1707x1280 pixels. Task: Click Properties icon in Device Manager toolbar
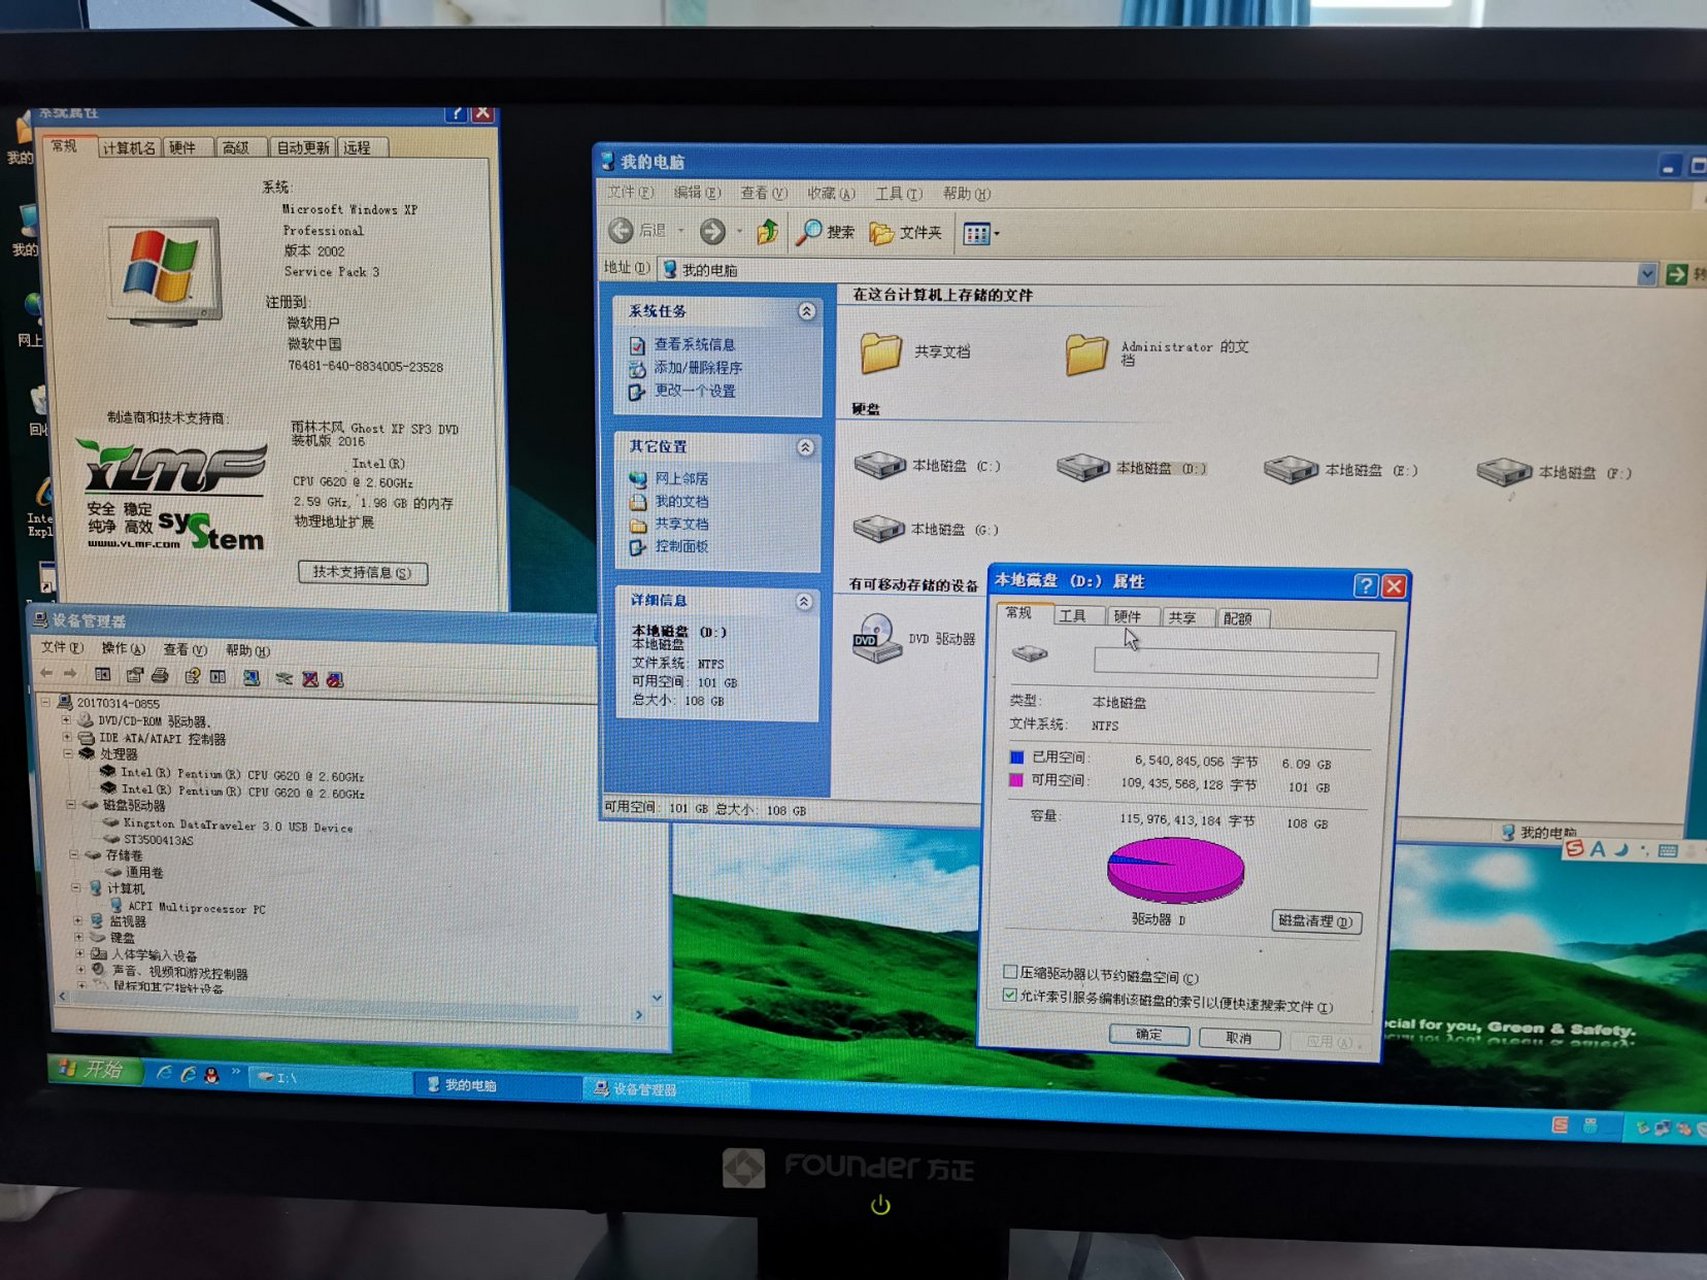click(134, 676)
